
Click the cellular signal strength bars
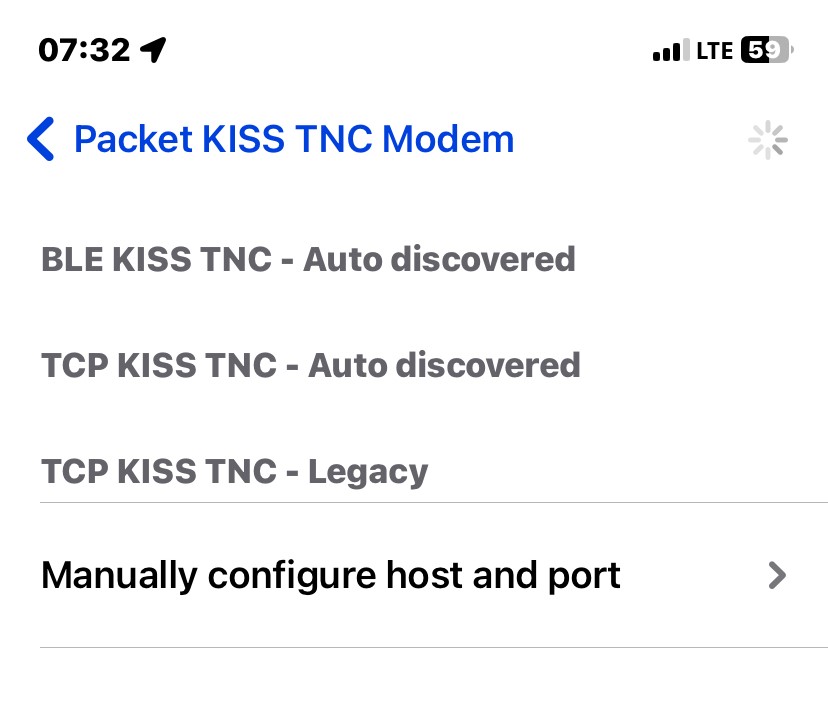[671, 50]
